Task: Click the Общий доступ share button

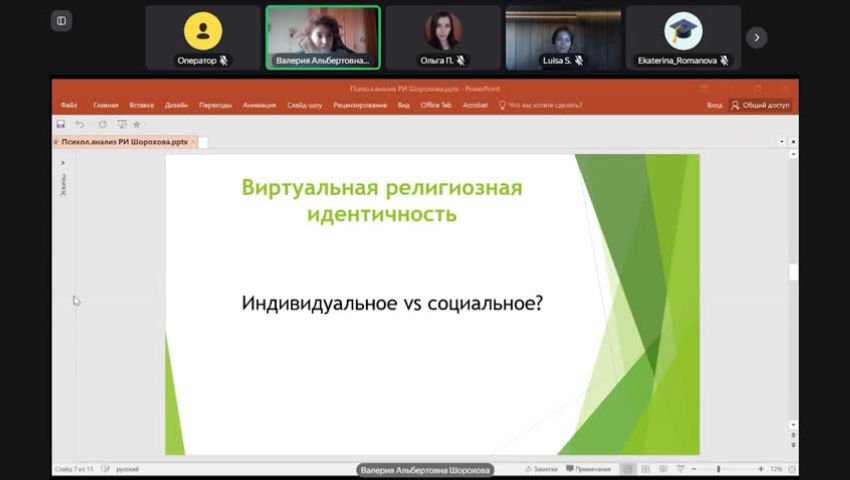Action: (761, 105)
